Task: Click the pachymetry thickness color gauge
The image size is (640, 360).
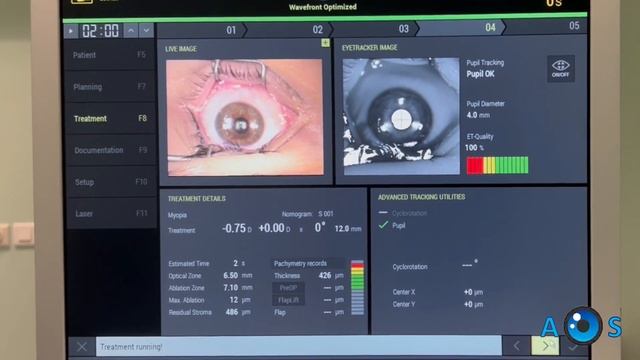Action: (x=358, y=288)
